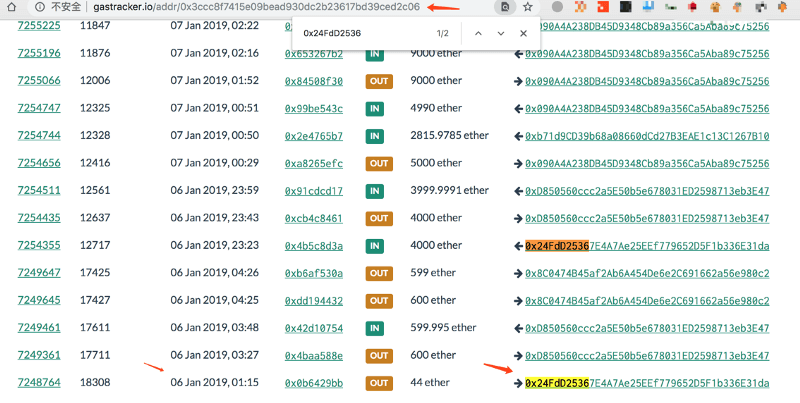Screen dimensions: 800x403
Task: Click the OUT badge on the 44 ether row
Action: [x=379, y=383]
